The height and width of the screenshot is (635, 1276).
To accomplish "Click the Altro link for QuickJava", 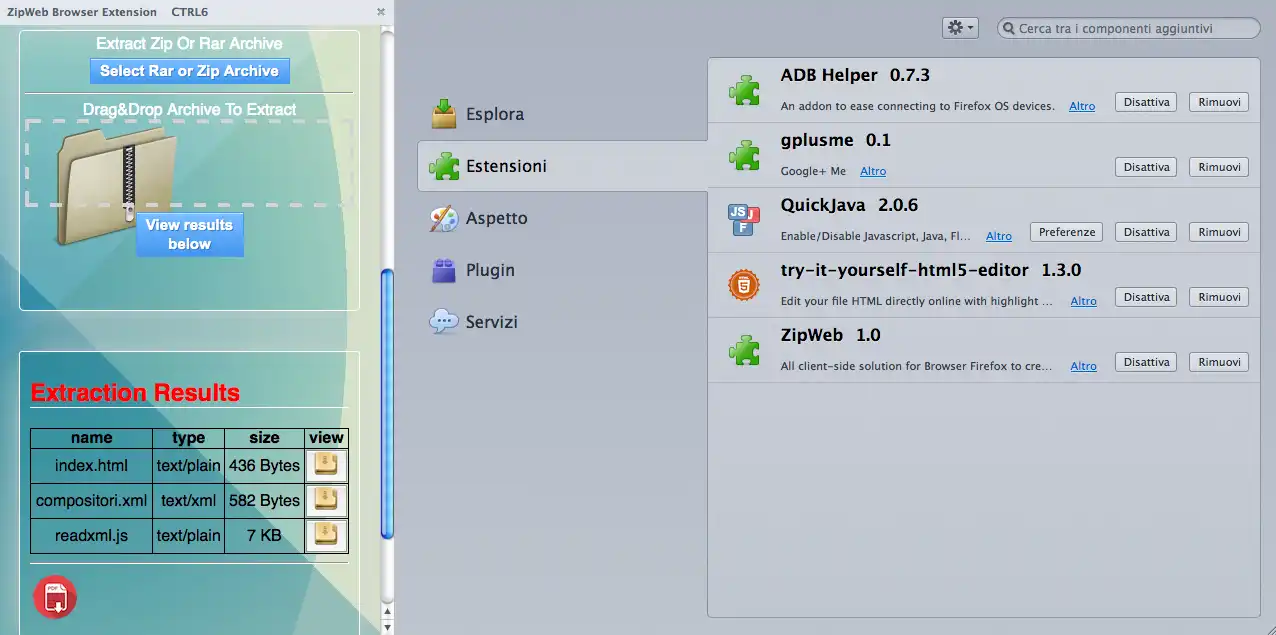I will 999,236.
